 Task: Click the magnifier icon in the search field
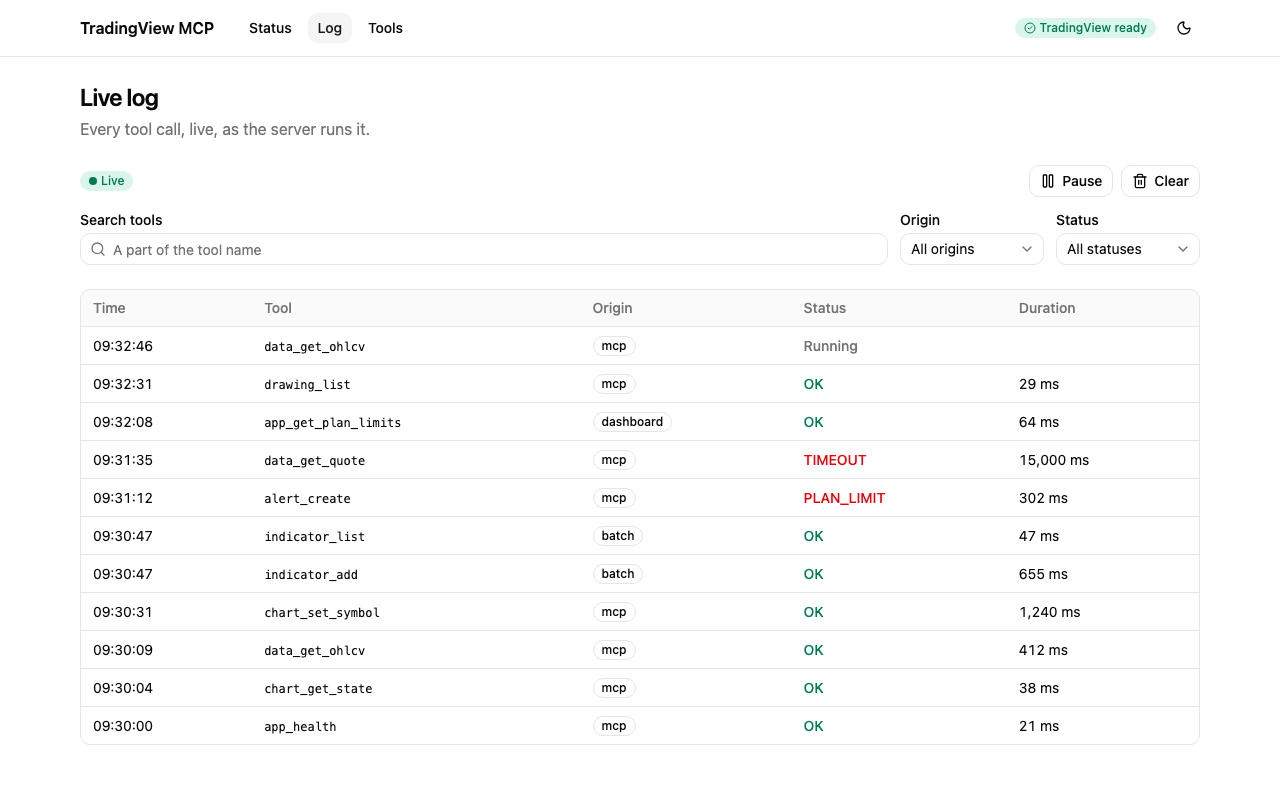click(98, 249)
